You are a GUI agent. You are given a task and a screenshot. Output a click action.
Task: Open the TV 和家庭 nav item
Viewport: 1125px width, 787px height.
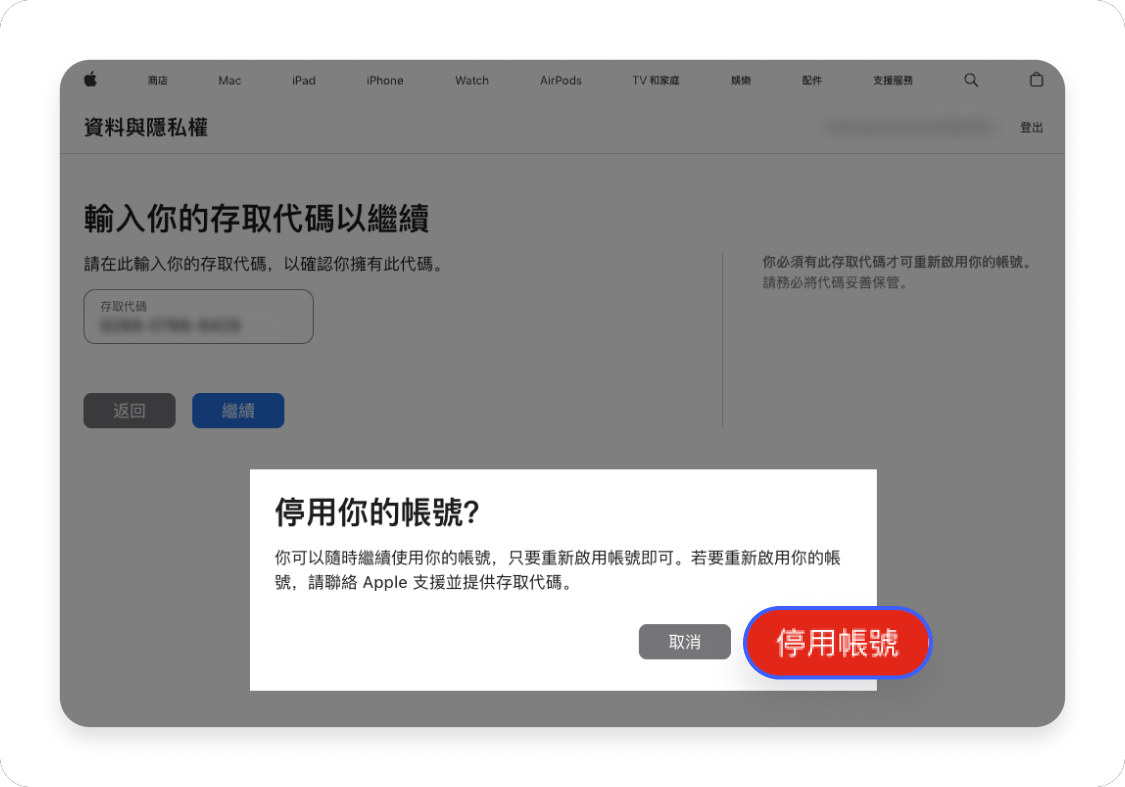pos(656,80)
